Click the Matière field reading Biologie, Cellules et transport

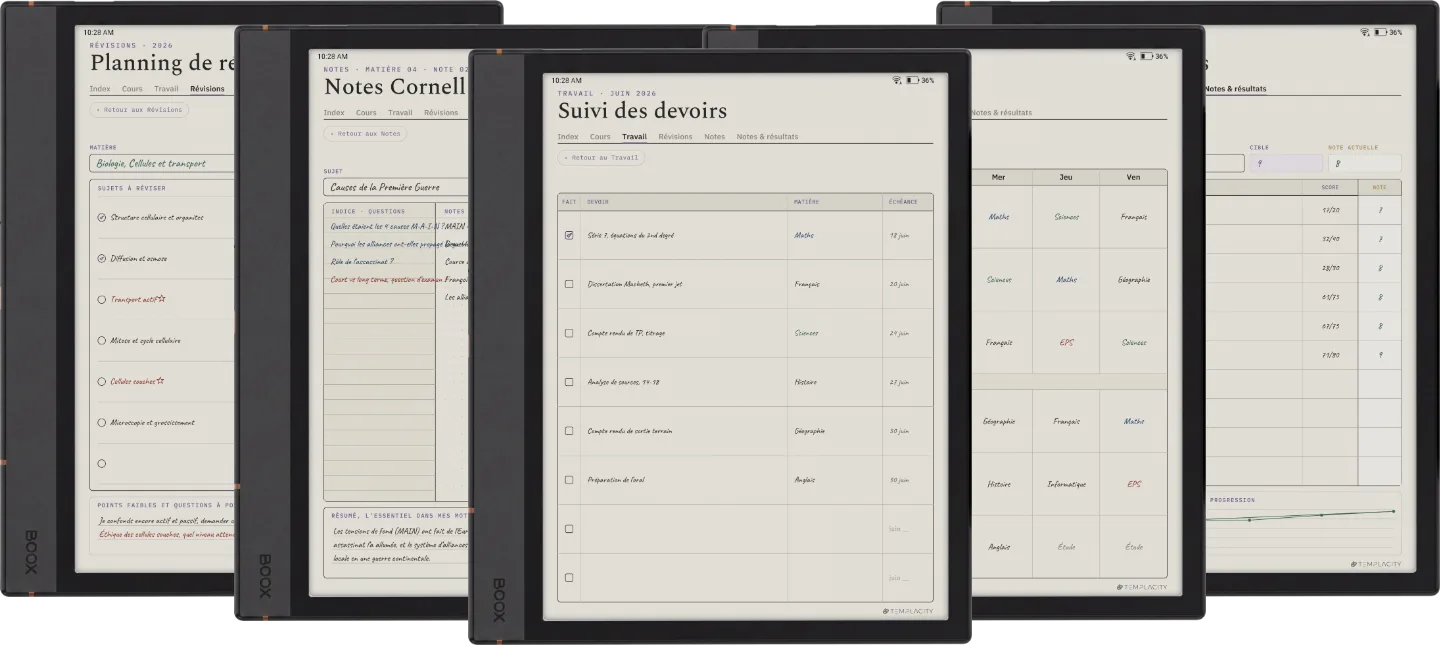(x=162, y=163)
